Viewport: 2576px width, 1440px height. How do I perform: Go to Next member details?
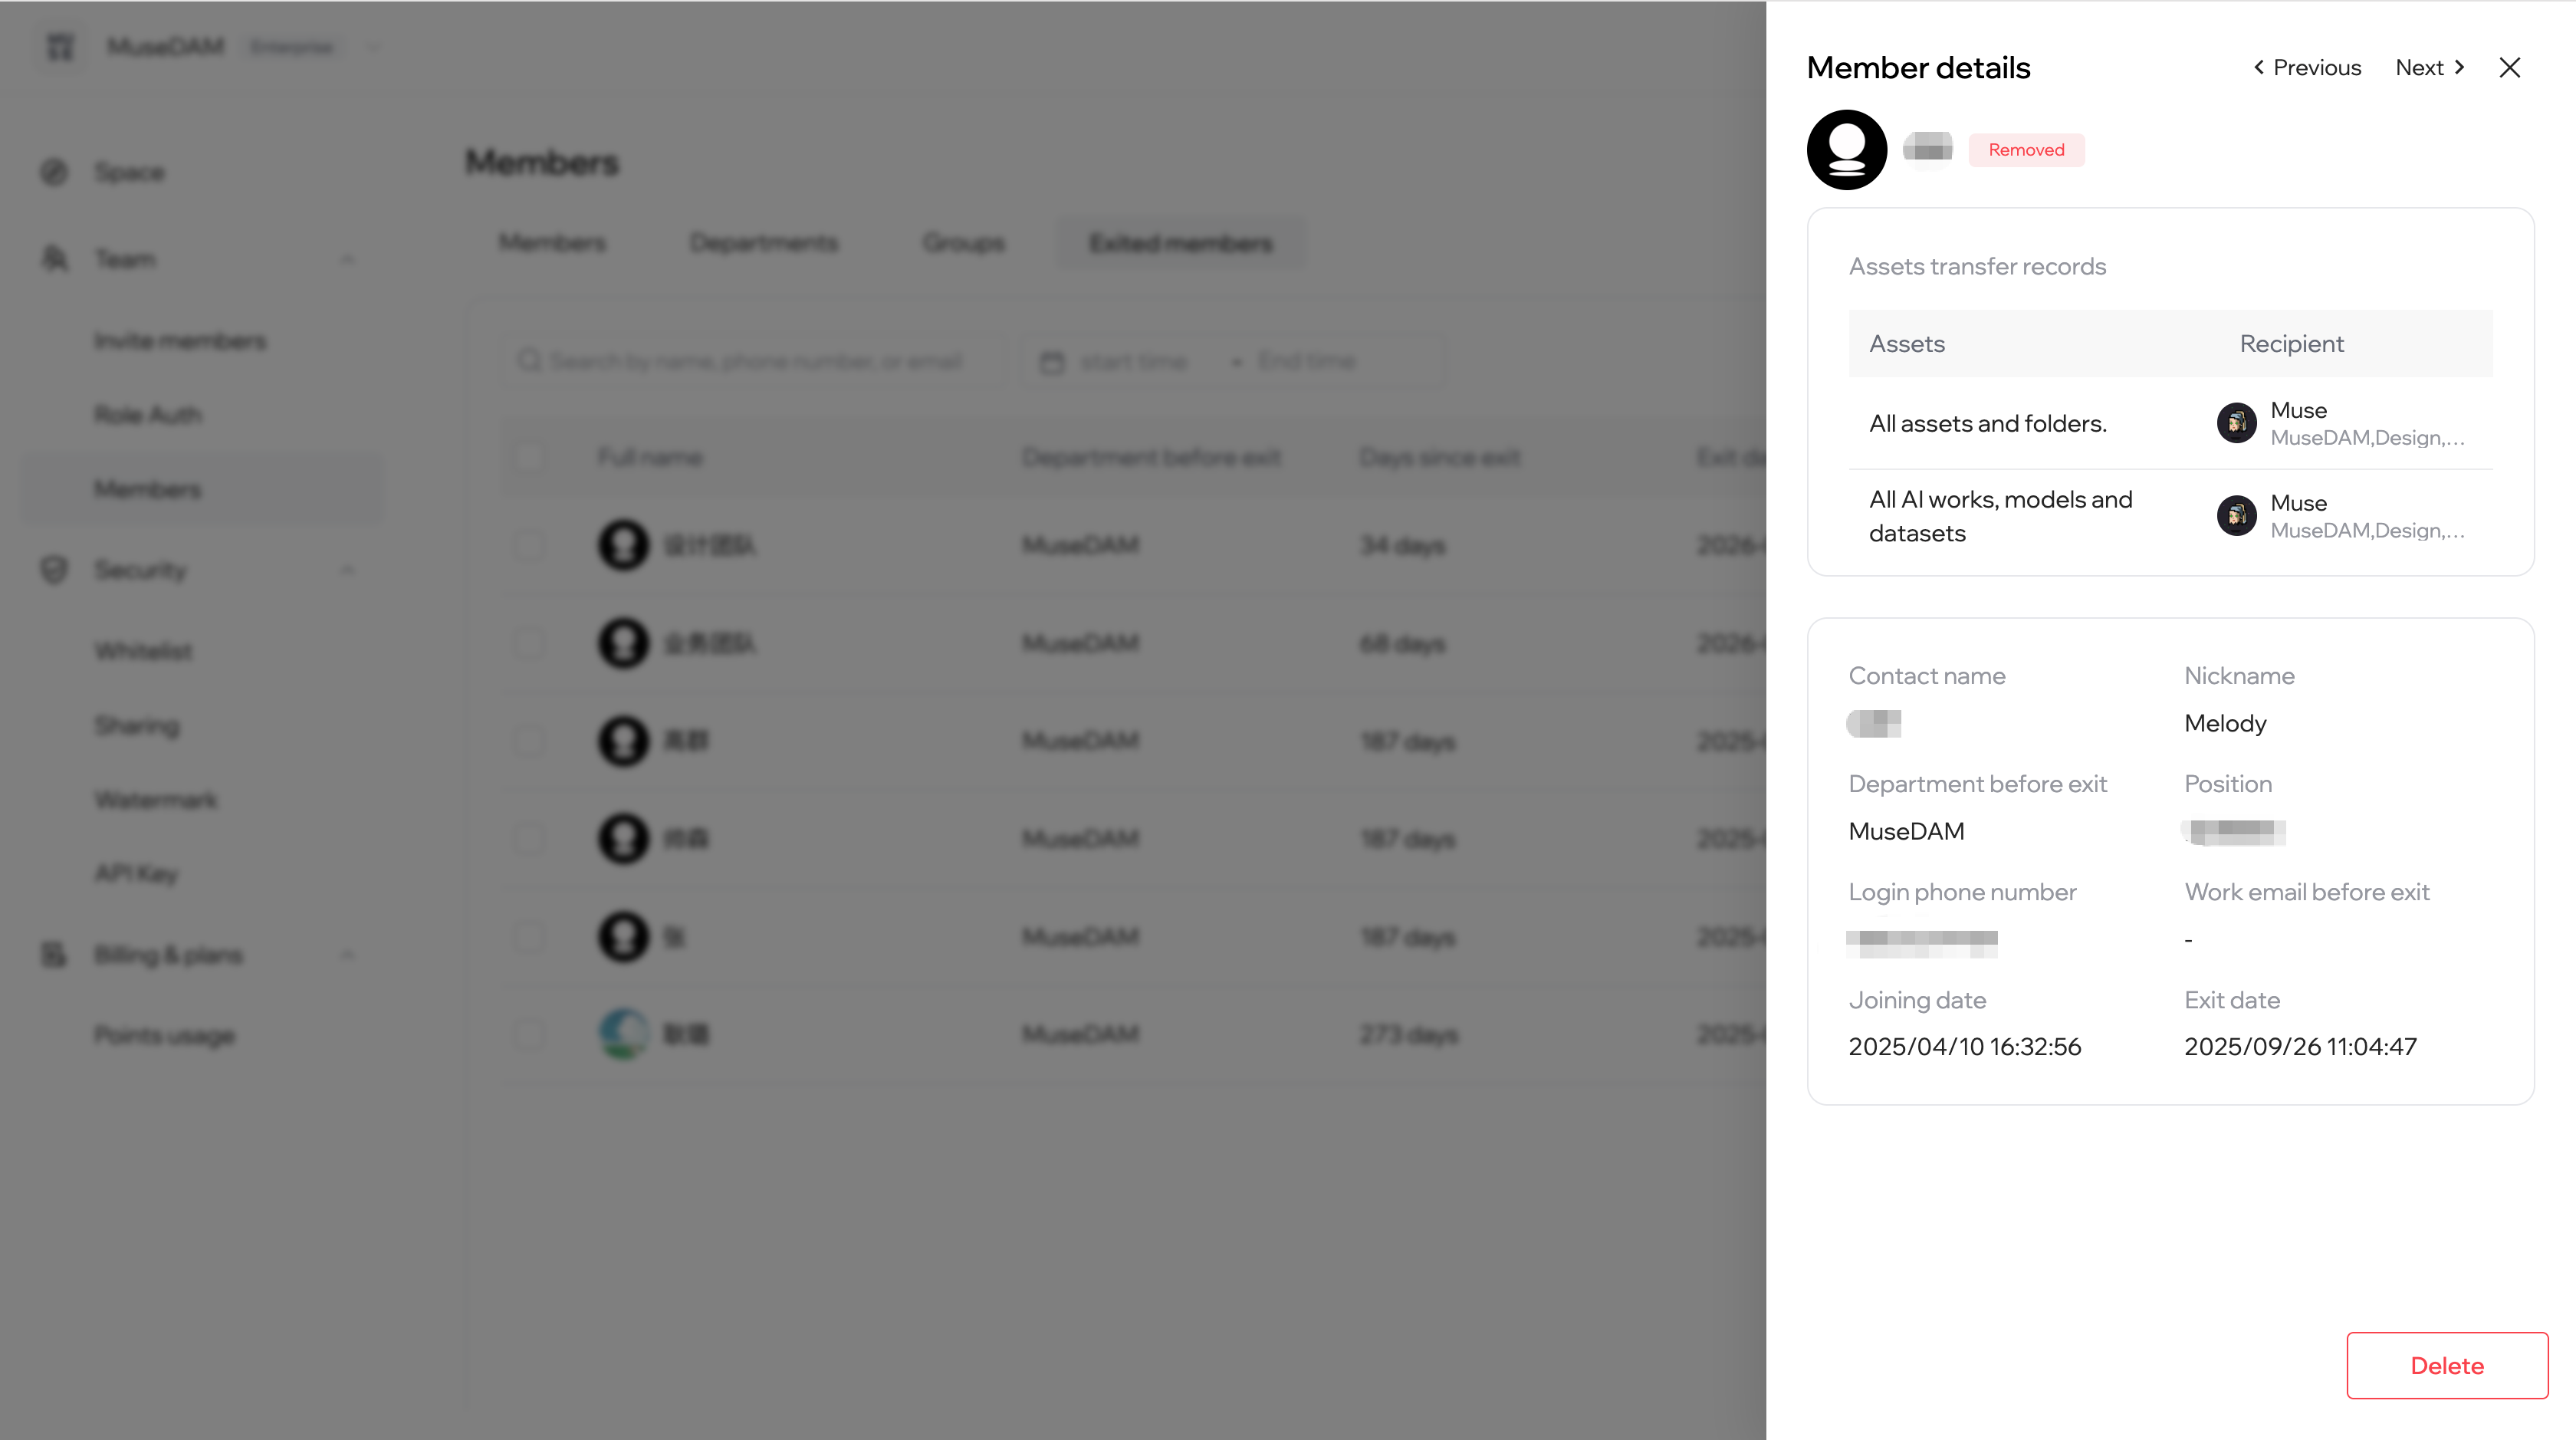[2430, 67]
